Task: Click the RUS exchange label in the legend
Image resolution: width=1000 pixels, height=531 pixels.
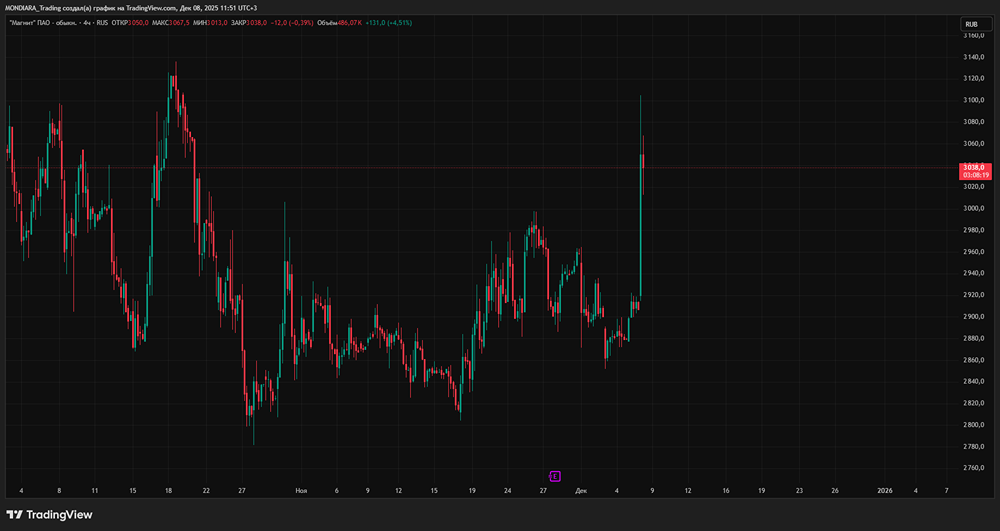Action: click(102, 23)
